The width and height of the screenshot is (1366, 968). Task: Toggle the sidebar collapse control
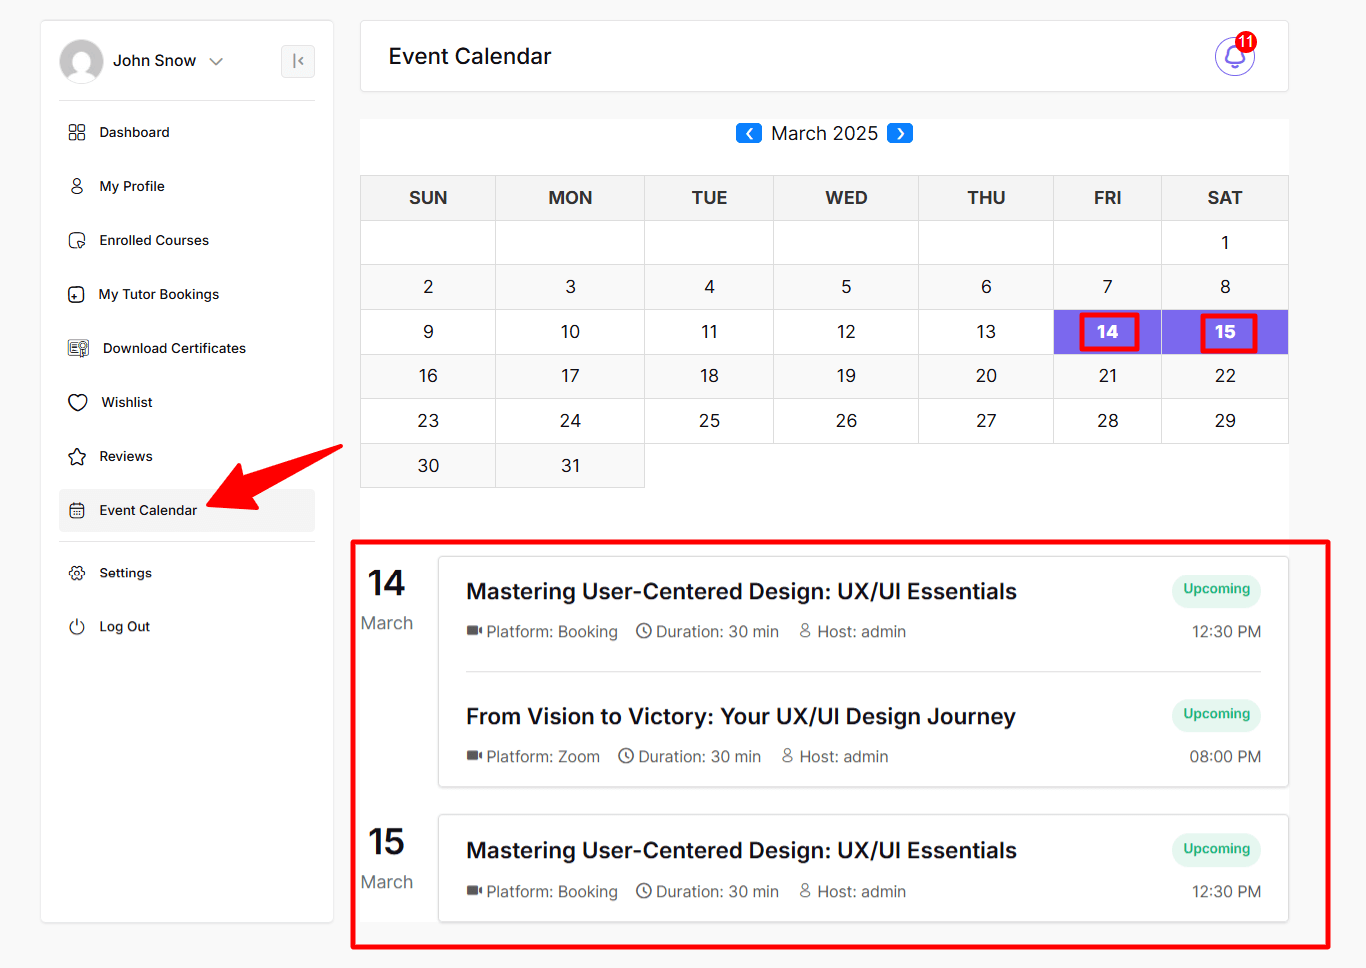[x=297, y=61]
